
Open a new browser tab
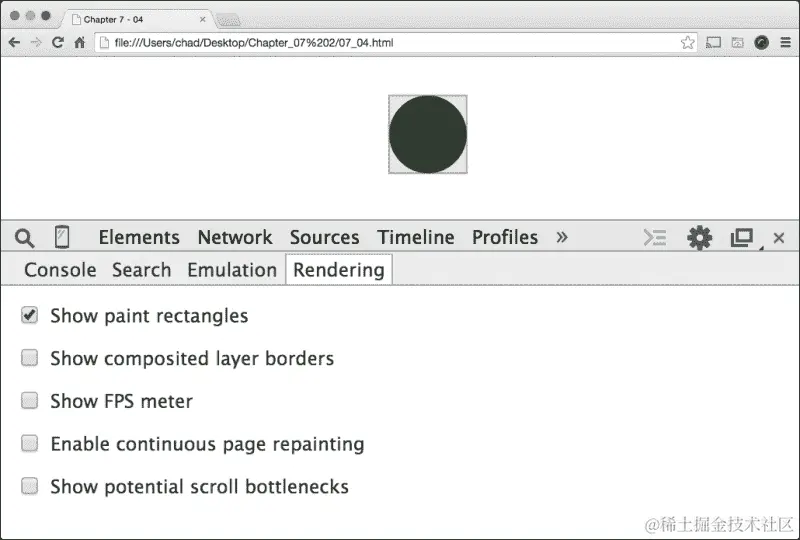[x=228, y=20]
